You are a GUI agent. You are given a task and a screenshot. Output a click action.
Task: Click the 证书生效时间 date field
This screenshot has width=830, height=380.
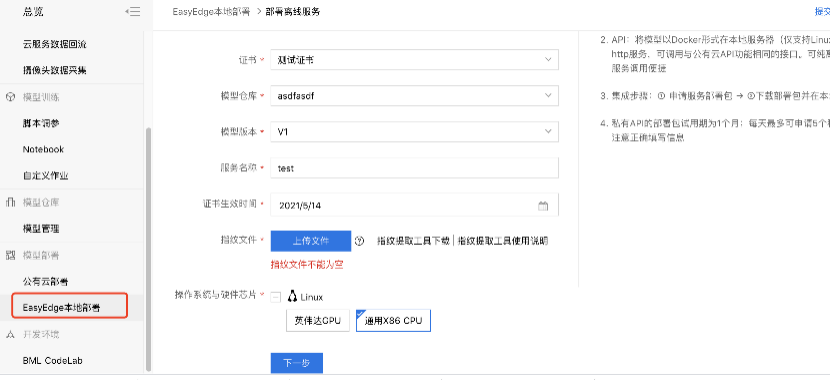pos(414,205)
